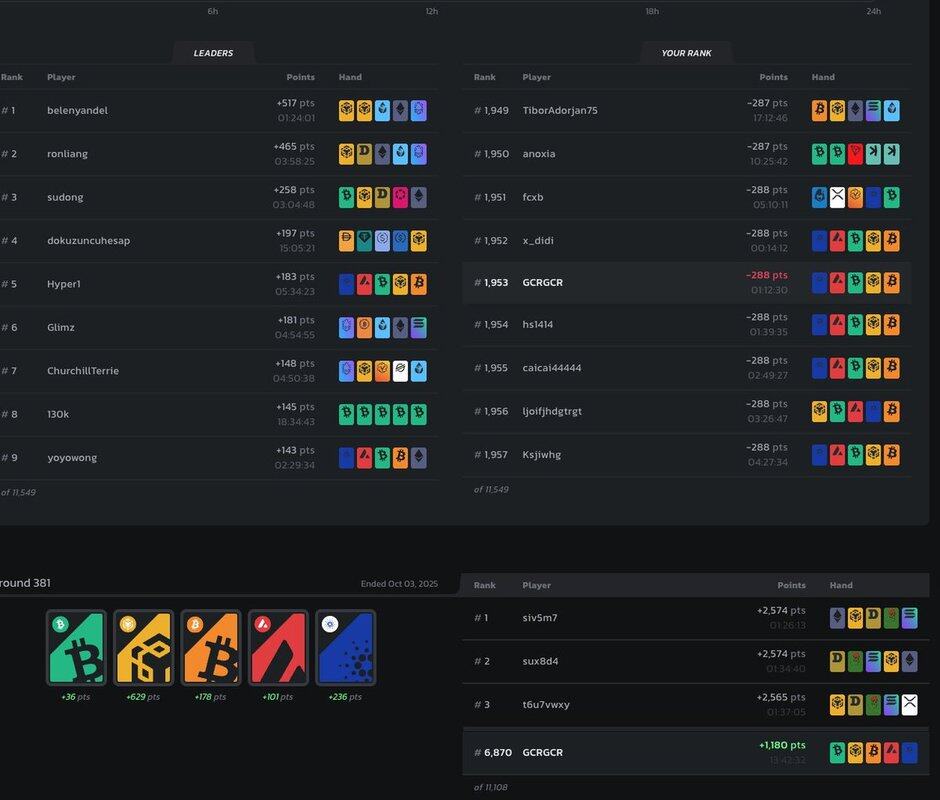Open player dokuzuncuhesap's profile

click(x=88, y=240)
